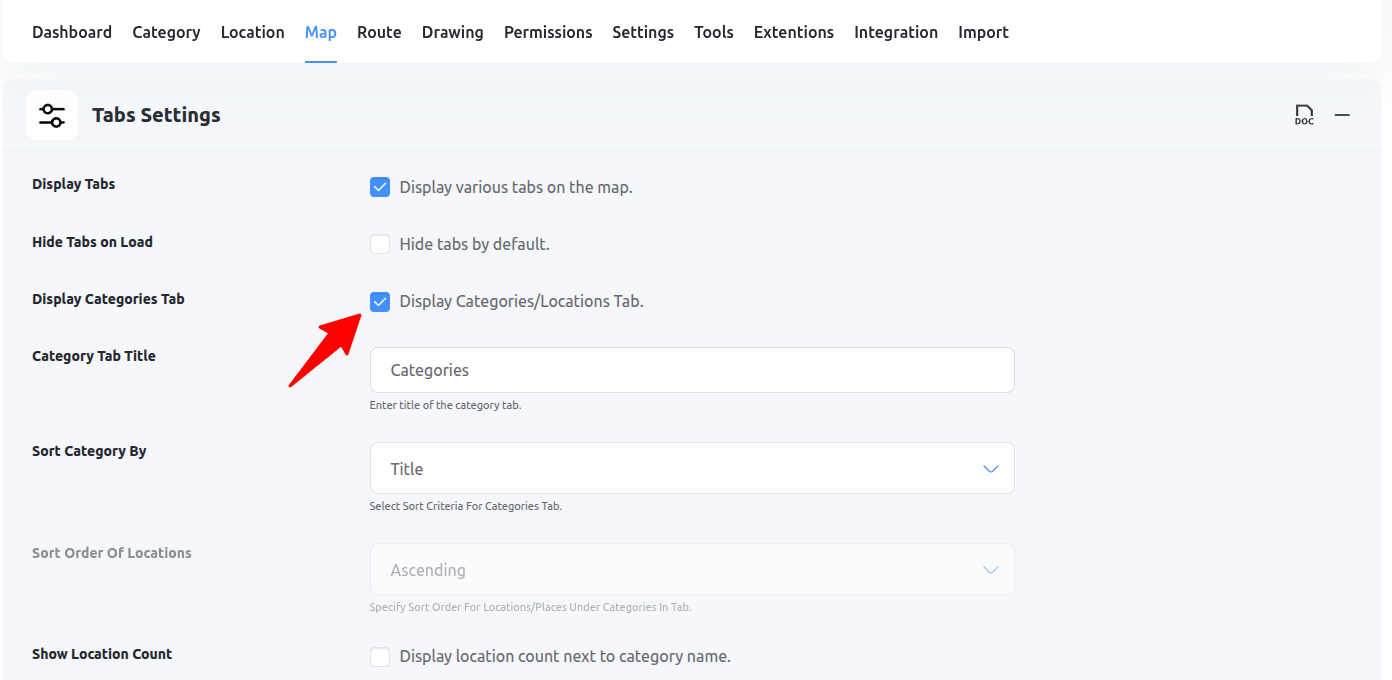1392x680 pixels.
Task: Enable displaying various tabs on the map
Action: point(380,187)
